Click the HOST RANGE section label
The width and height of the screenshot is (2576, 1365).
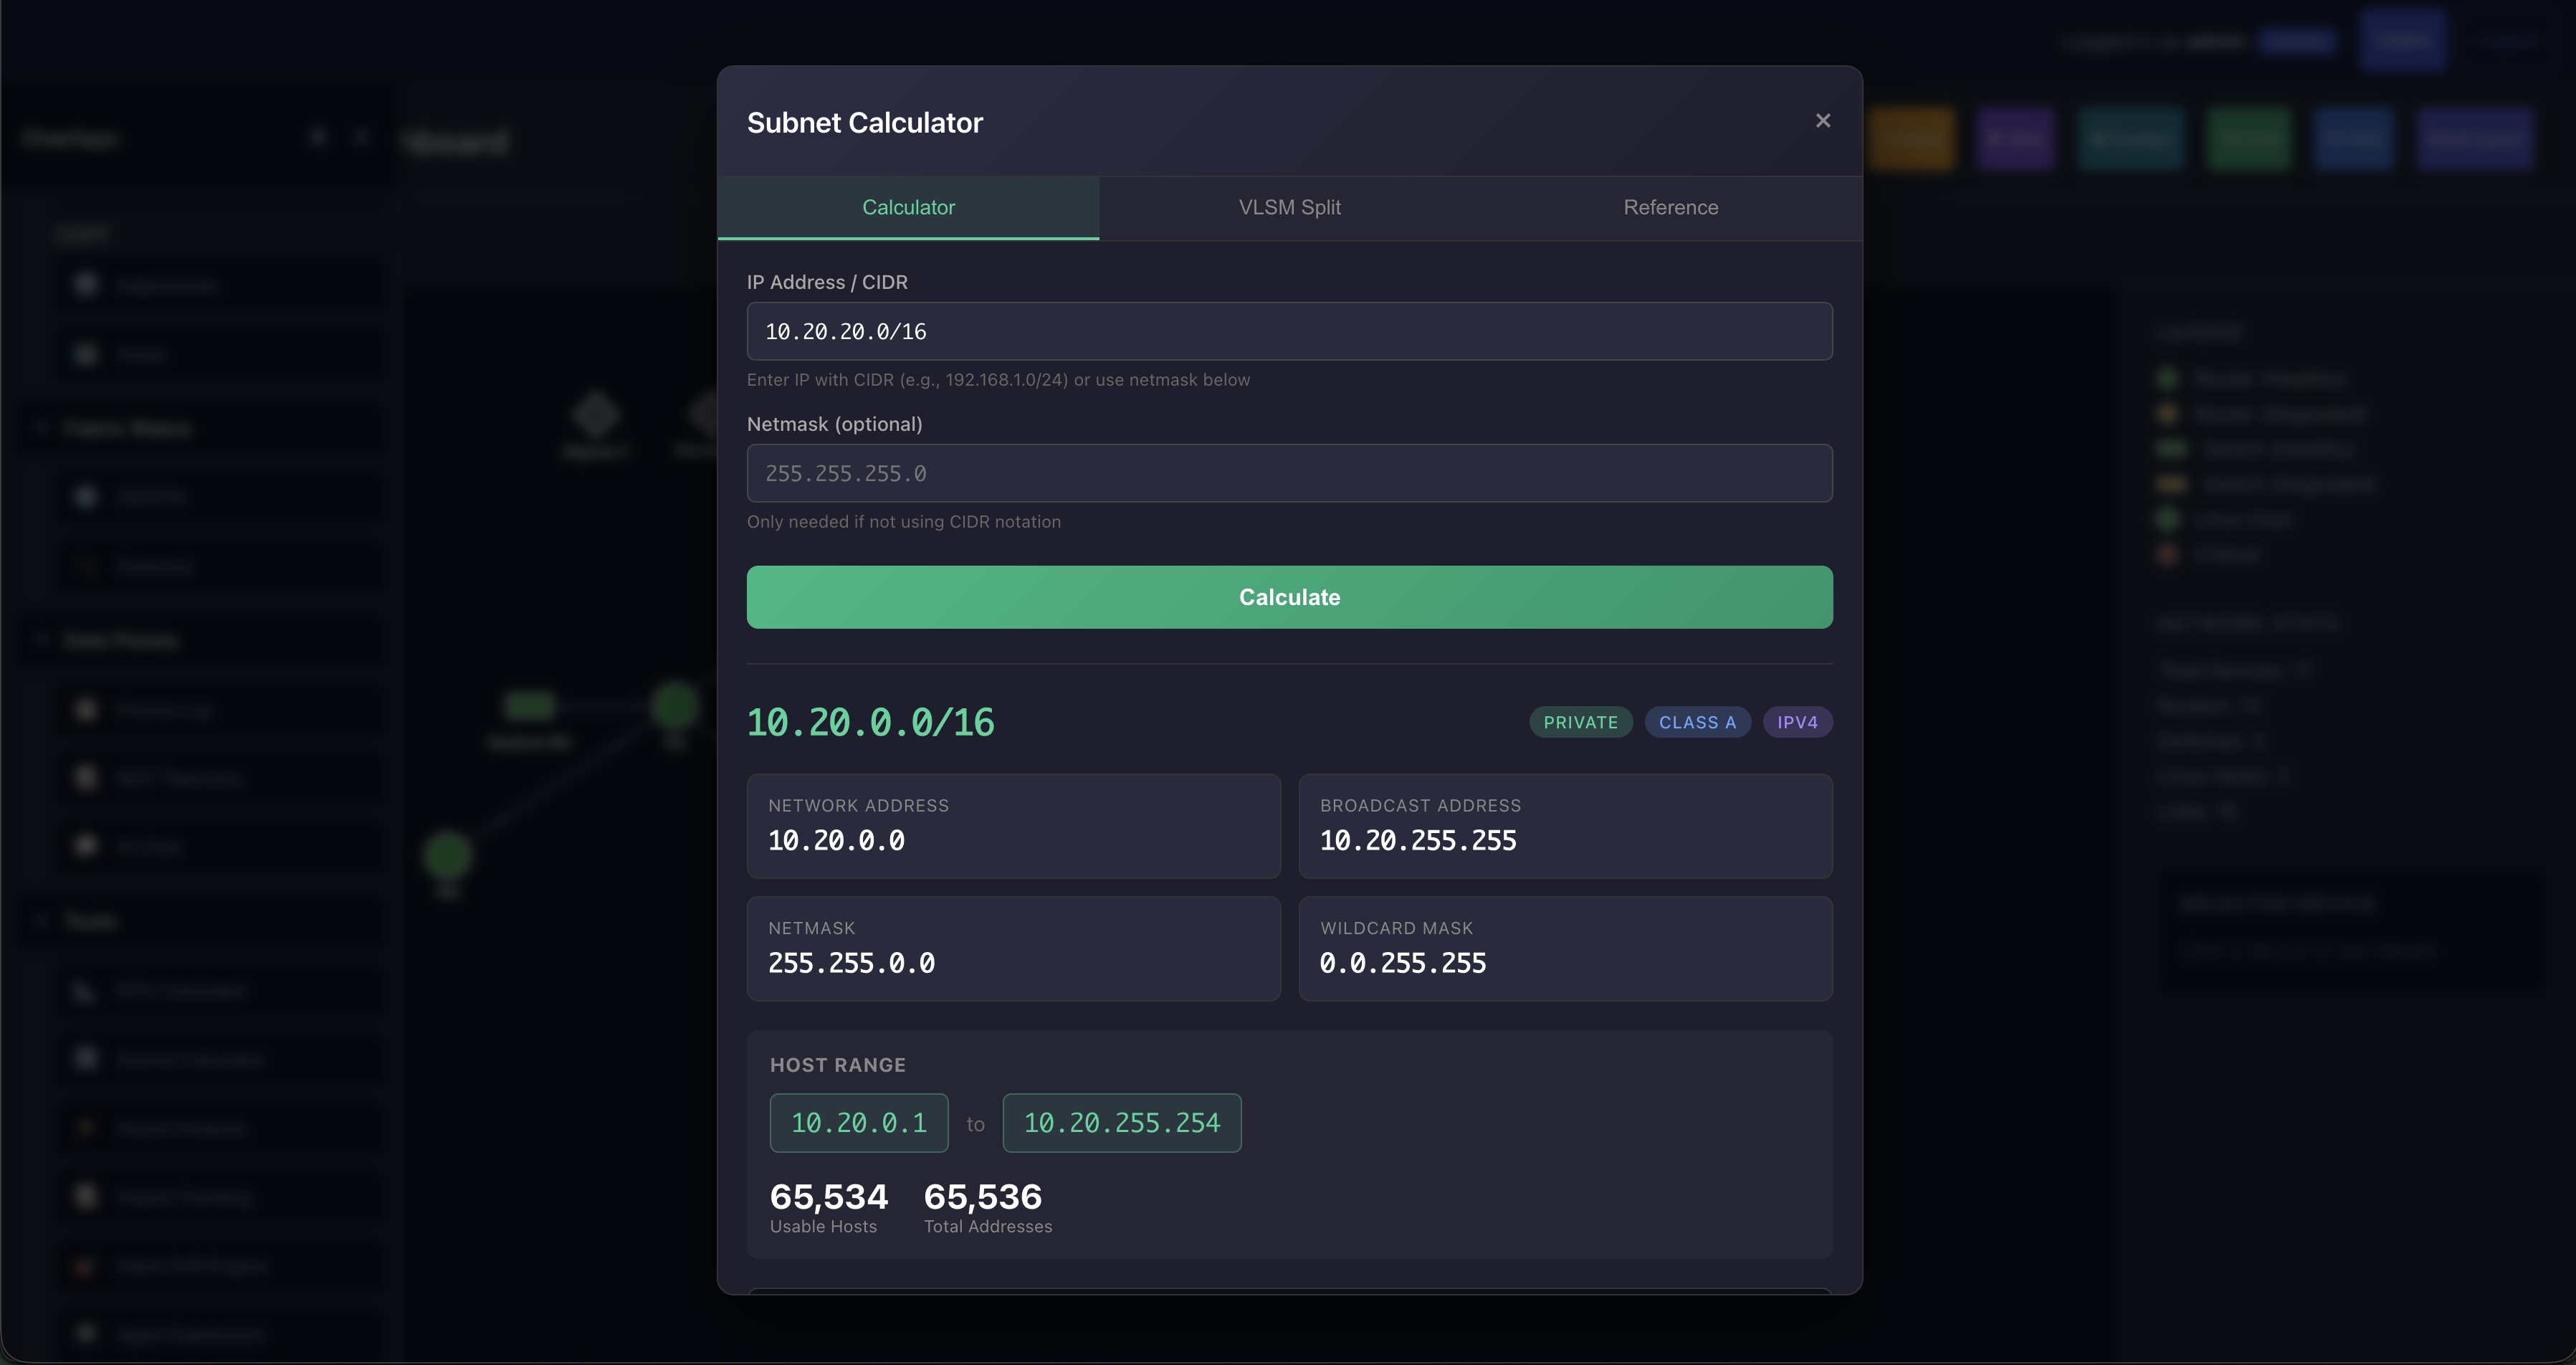(838, 1066)
